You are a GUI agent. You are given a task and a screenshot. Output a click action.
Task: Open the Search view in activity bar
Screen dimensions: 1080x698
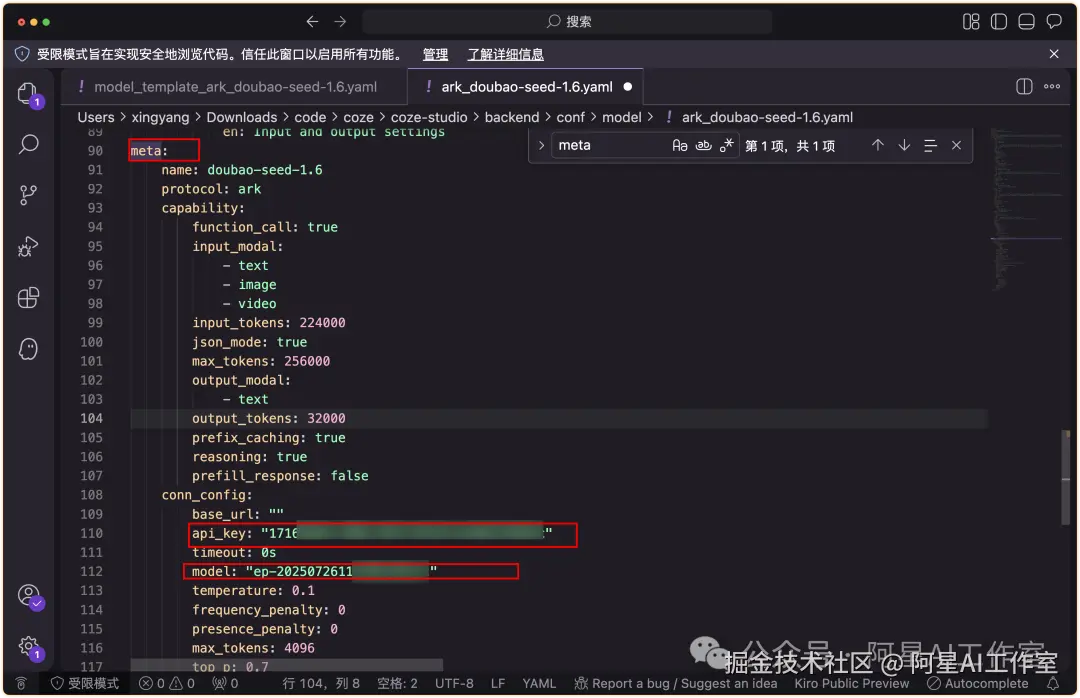pos(28,144)
